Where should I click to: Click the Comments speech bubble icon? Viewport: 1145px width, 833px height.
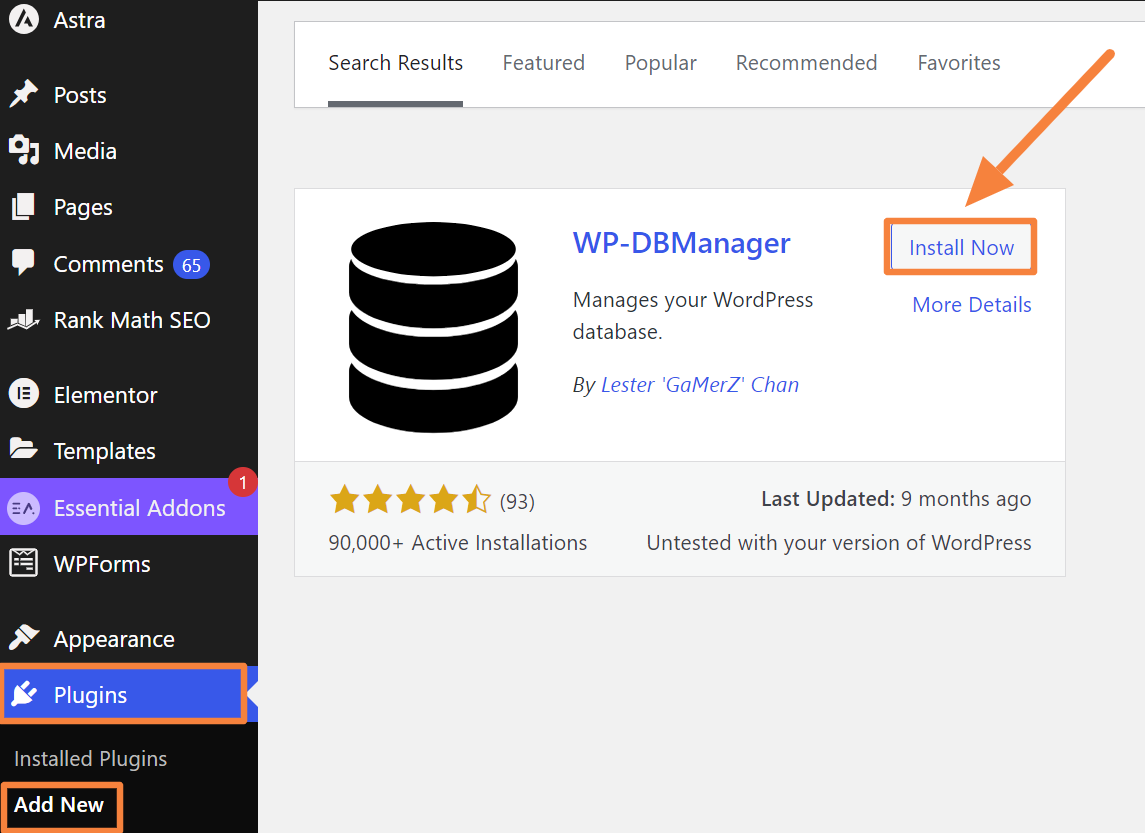click(x=23, y=263)
